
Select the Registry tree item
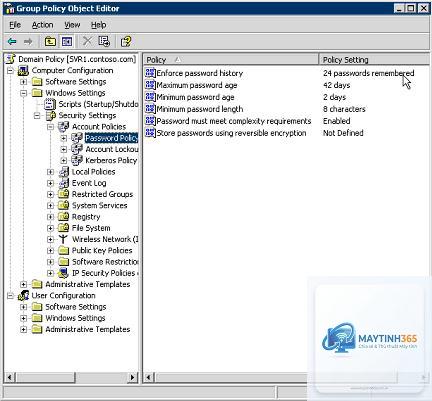pyautogui.click(x=86, y=217)
